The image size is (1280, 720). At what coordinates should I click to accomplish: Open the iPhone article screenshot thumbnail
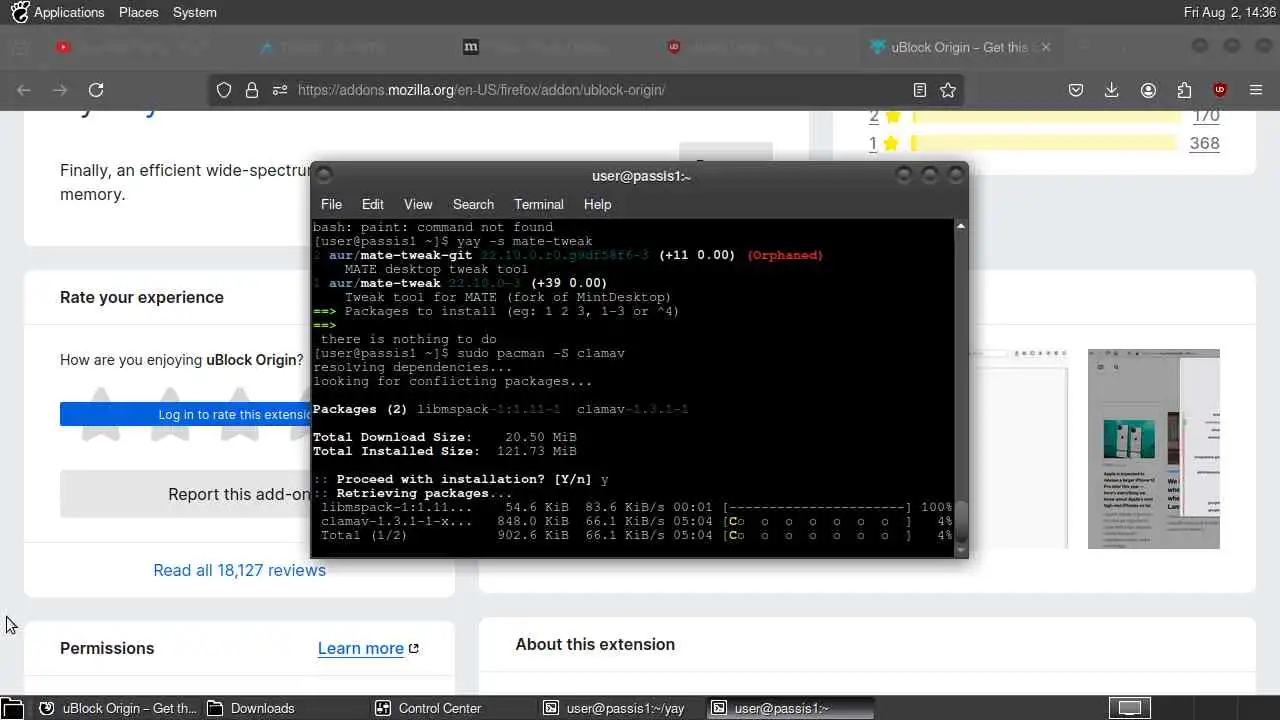pyautogui.click(x=1153, y=449)
